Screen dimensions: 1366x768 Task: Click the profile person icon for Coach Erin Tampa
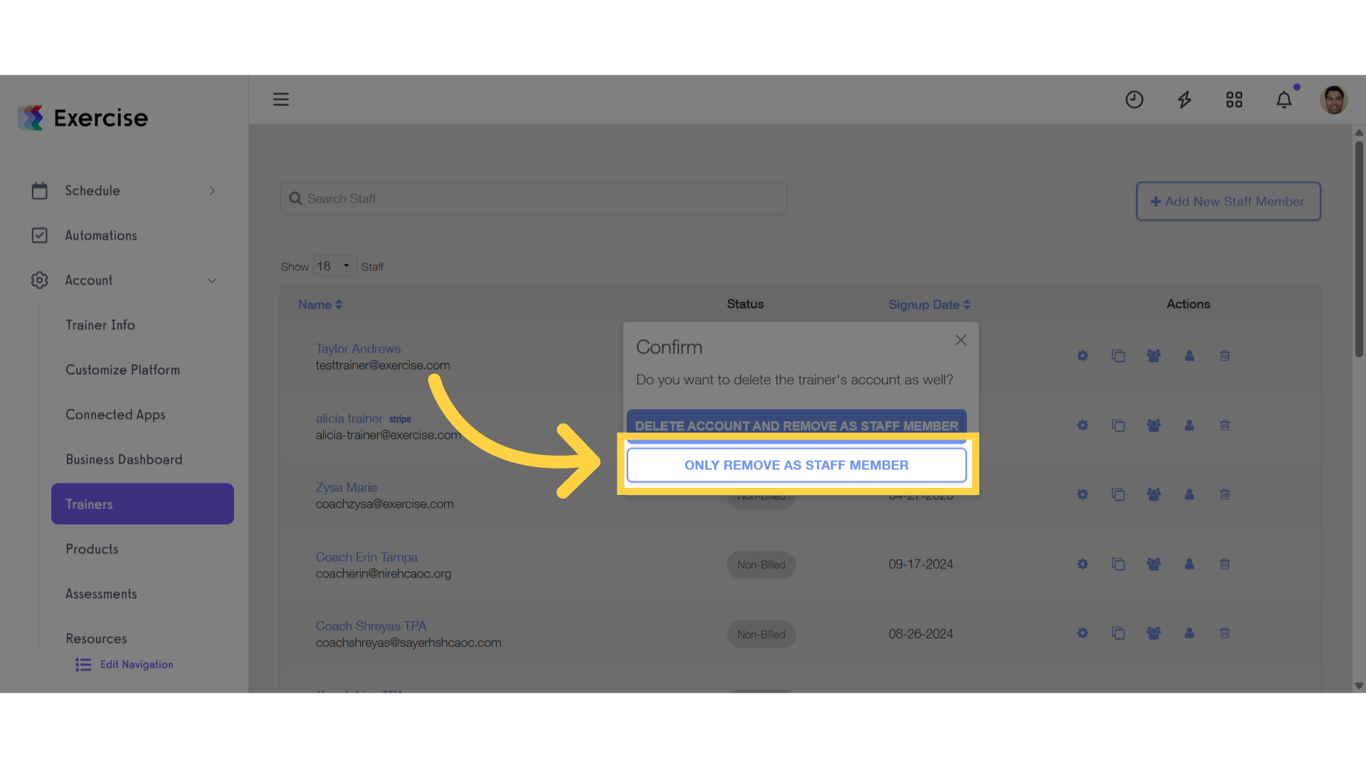coord(1189,563)
